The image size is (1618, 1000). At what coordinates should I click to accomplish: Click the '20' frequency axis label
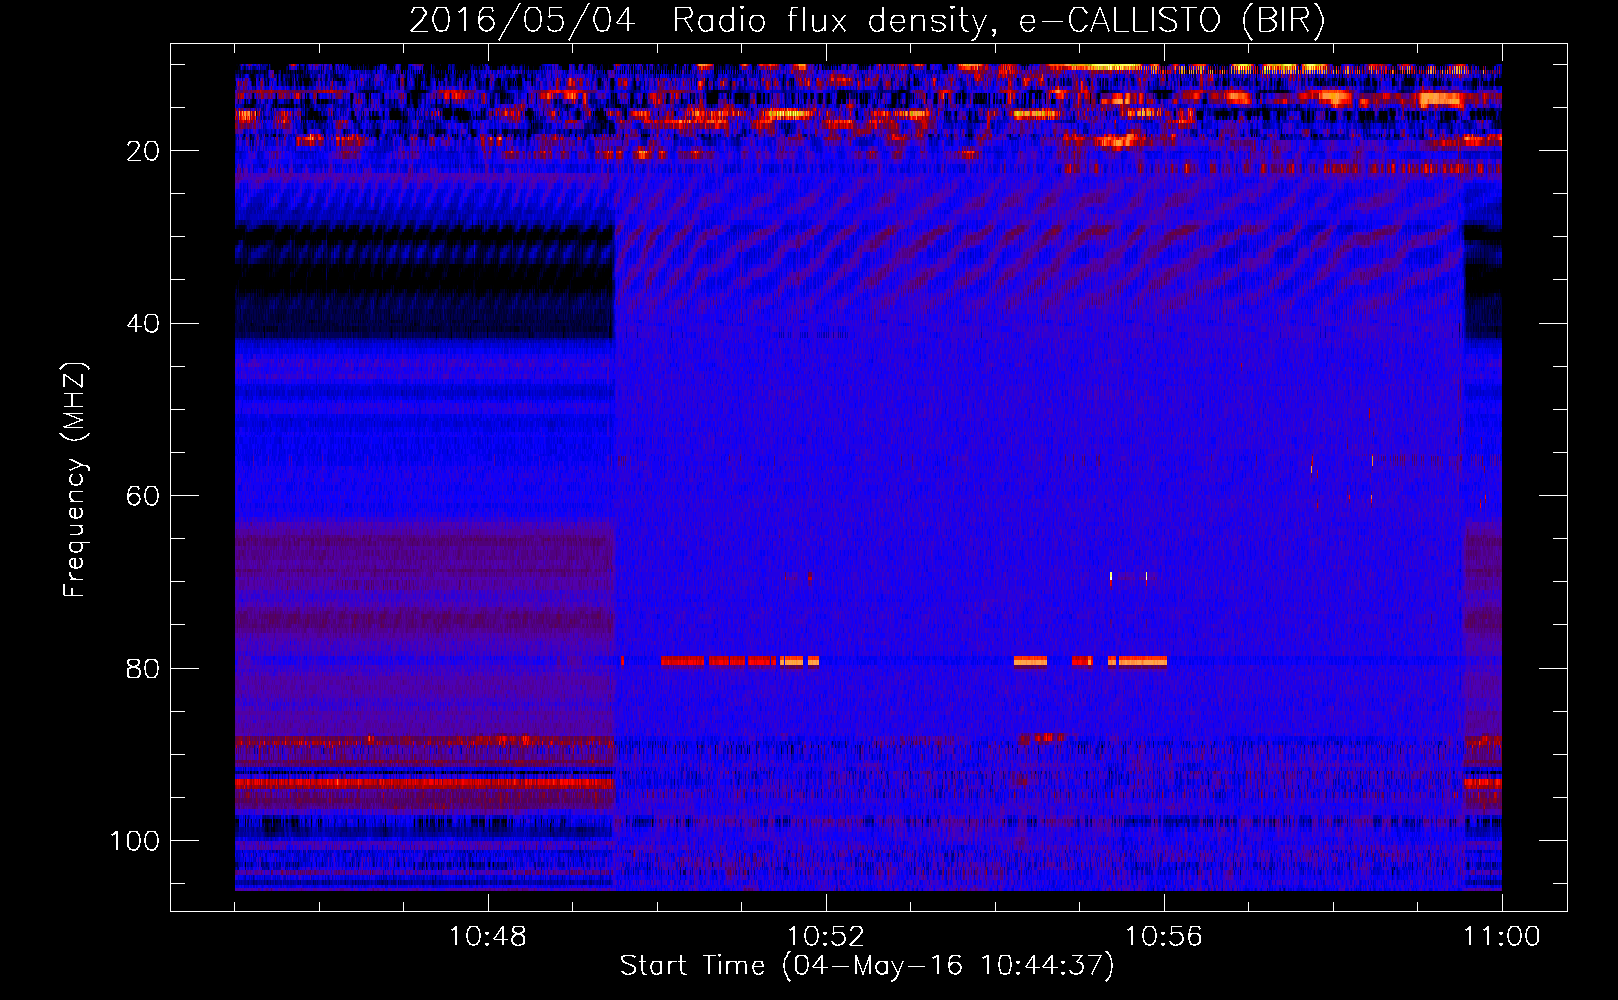(144, 151)
